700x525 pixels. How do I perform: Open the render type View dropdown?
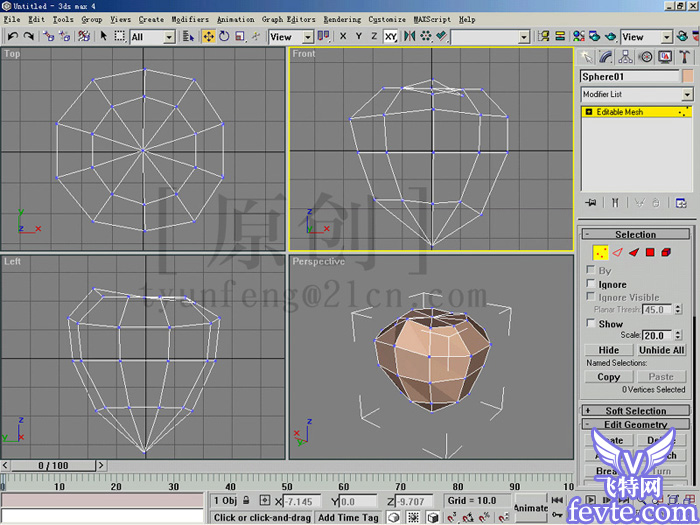667,37
